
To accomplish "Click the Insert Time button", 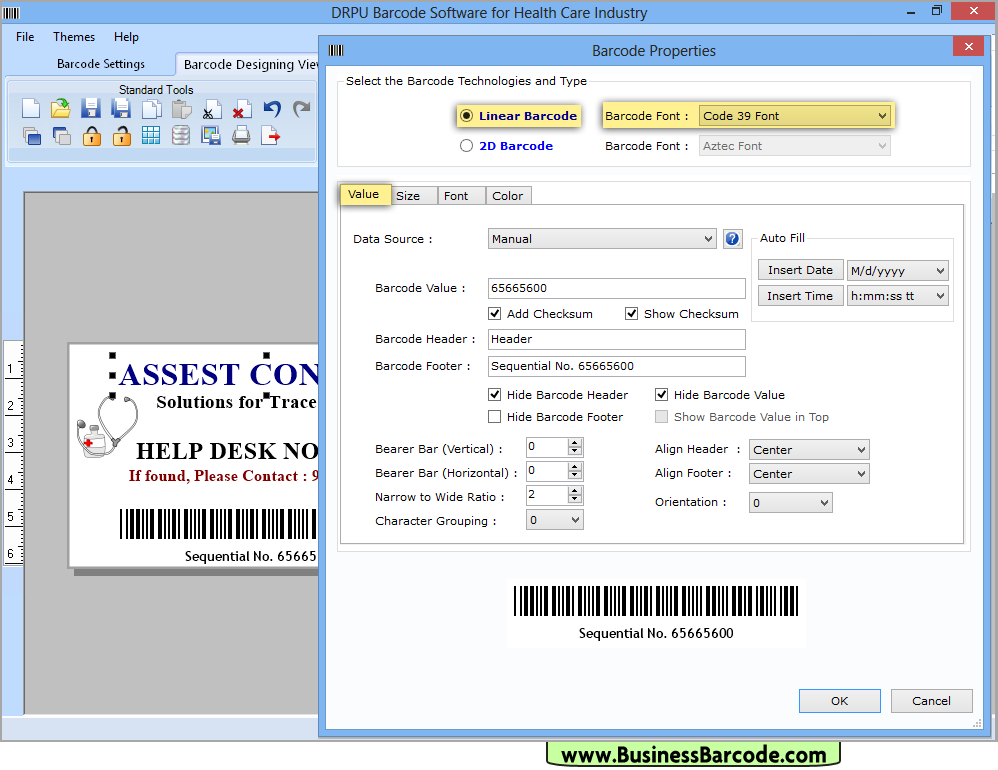I will pos(800,296).
